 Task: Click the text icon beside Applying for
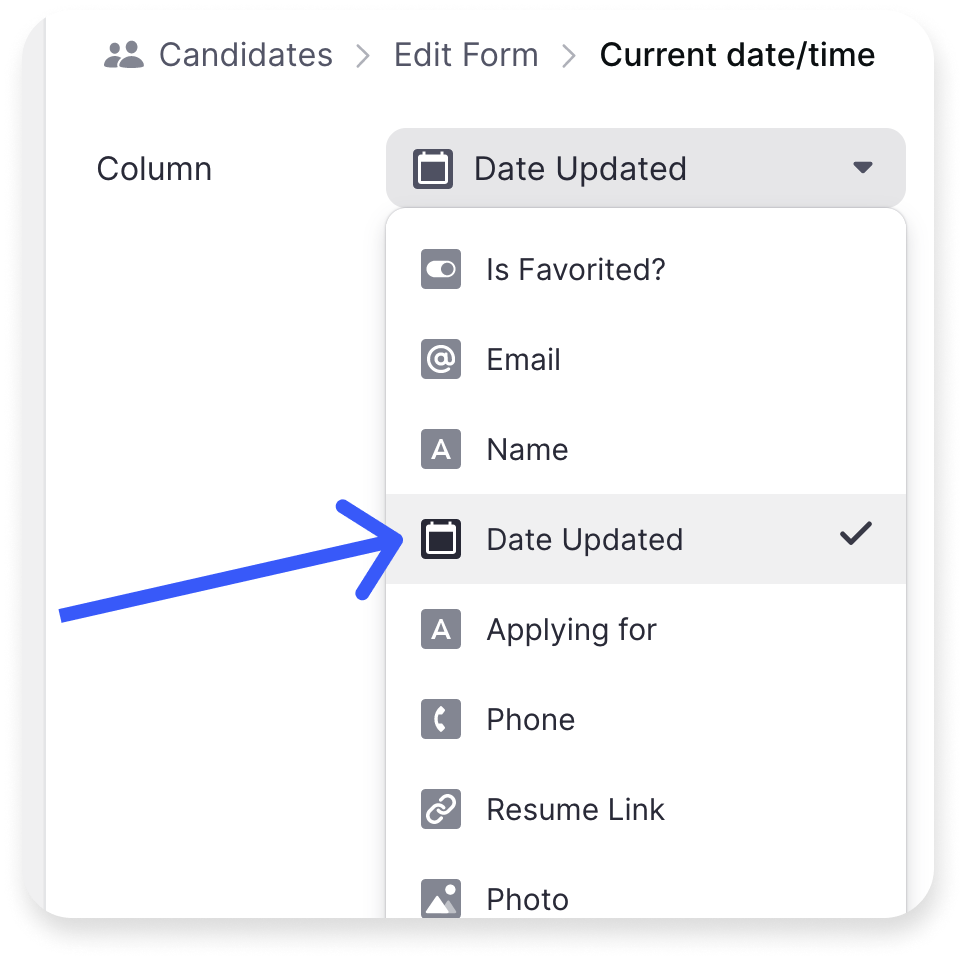pyautogui.click(x=441, y=630)
